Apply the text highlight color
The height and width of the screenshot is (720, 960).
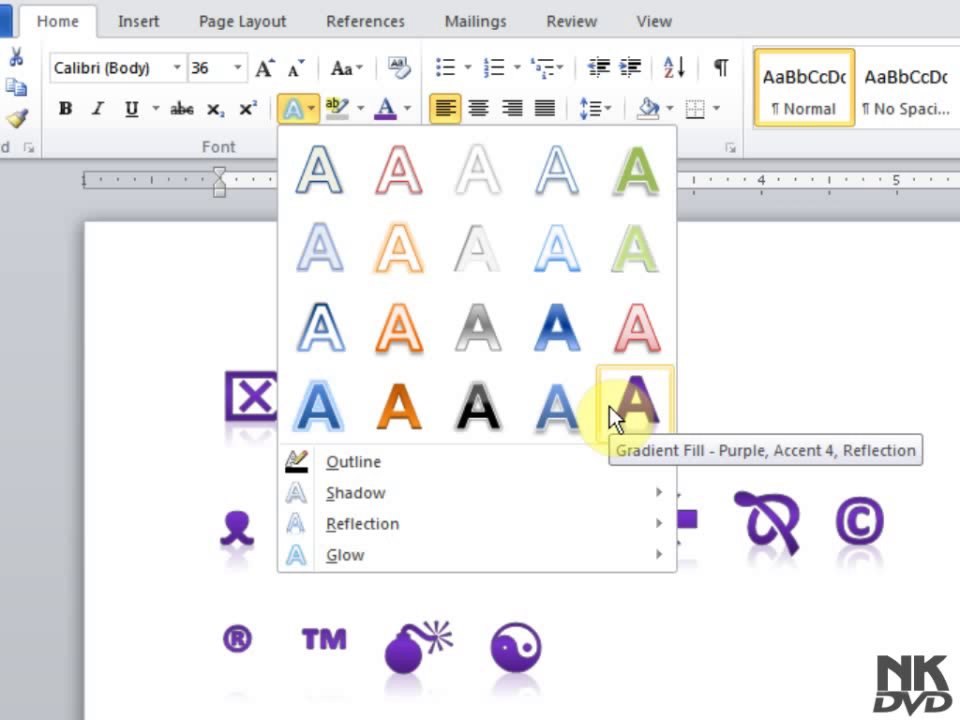pyautogui.click(x=337, y=108)
